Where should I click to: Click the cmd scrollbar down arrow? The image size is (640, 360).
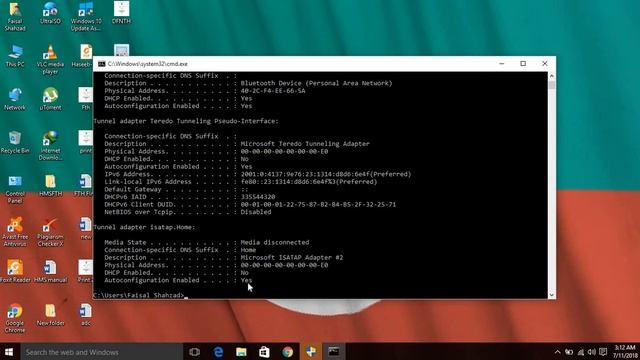coord(552,295)
